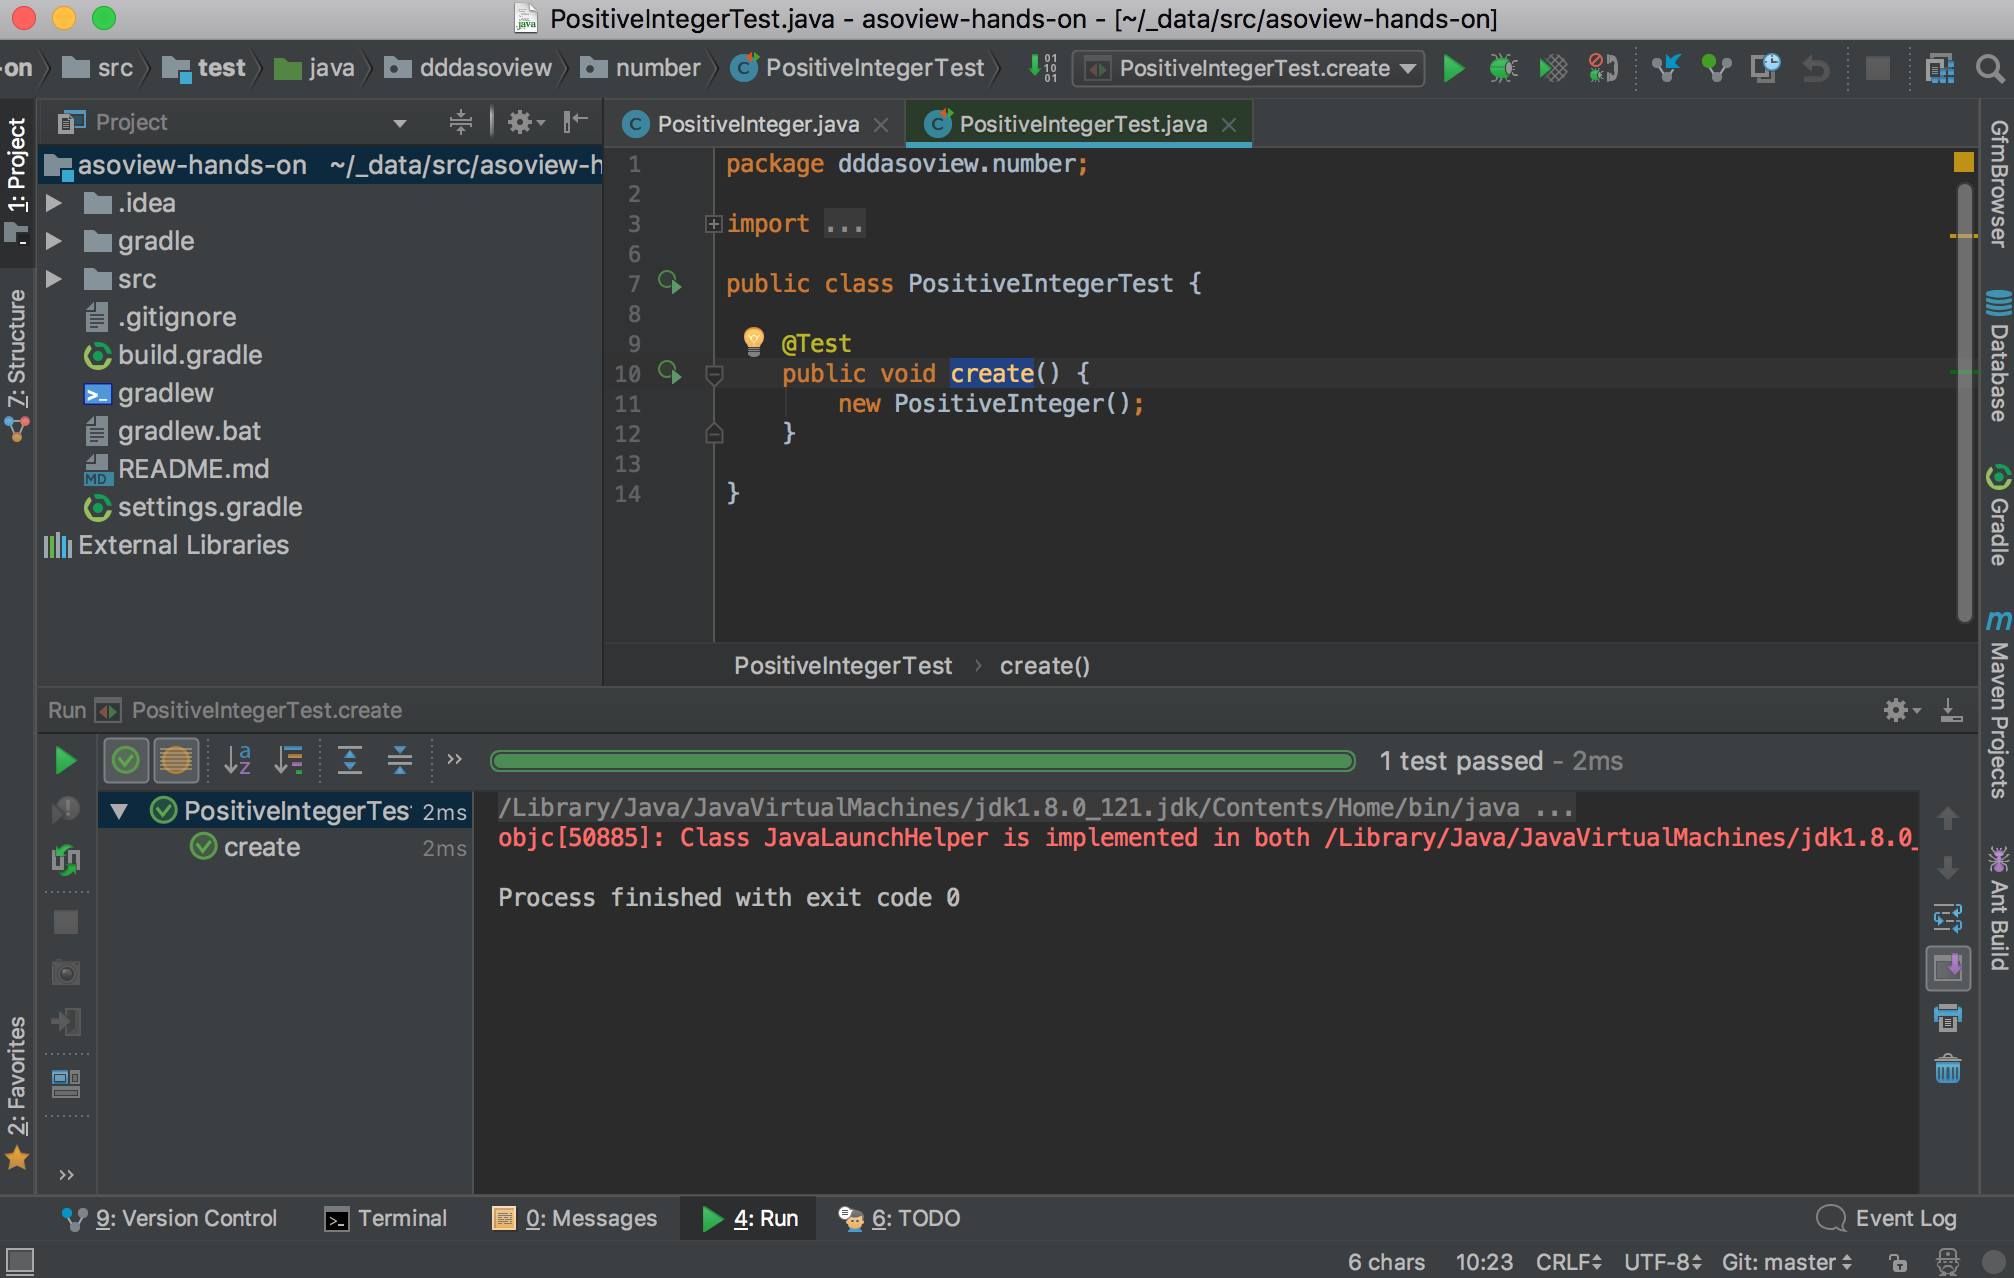This screenshot has width=2014, height=1278.
Task: Hide Project panel icon
Action: tap(576, 122)
